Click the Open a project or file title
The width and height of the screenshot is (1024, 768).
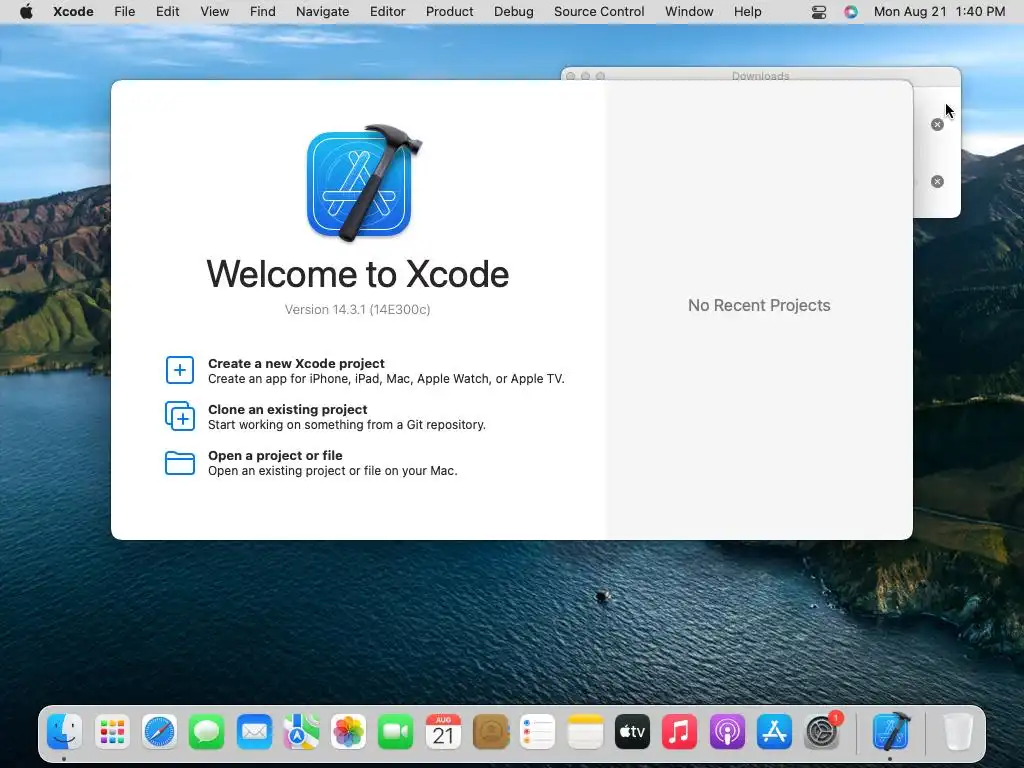(275, 455)
